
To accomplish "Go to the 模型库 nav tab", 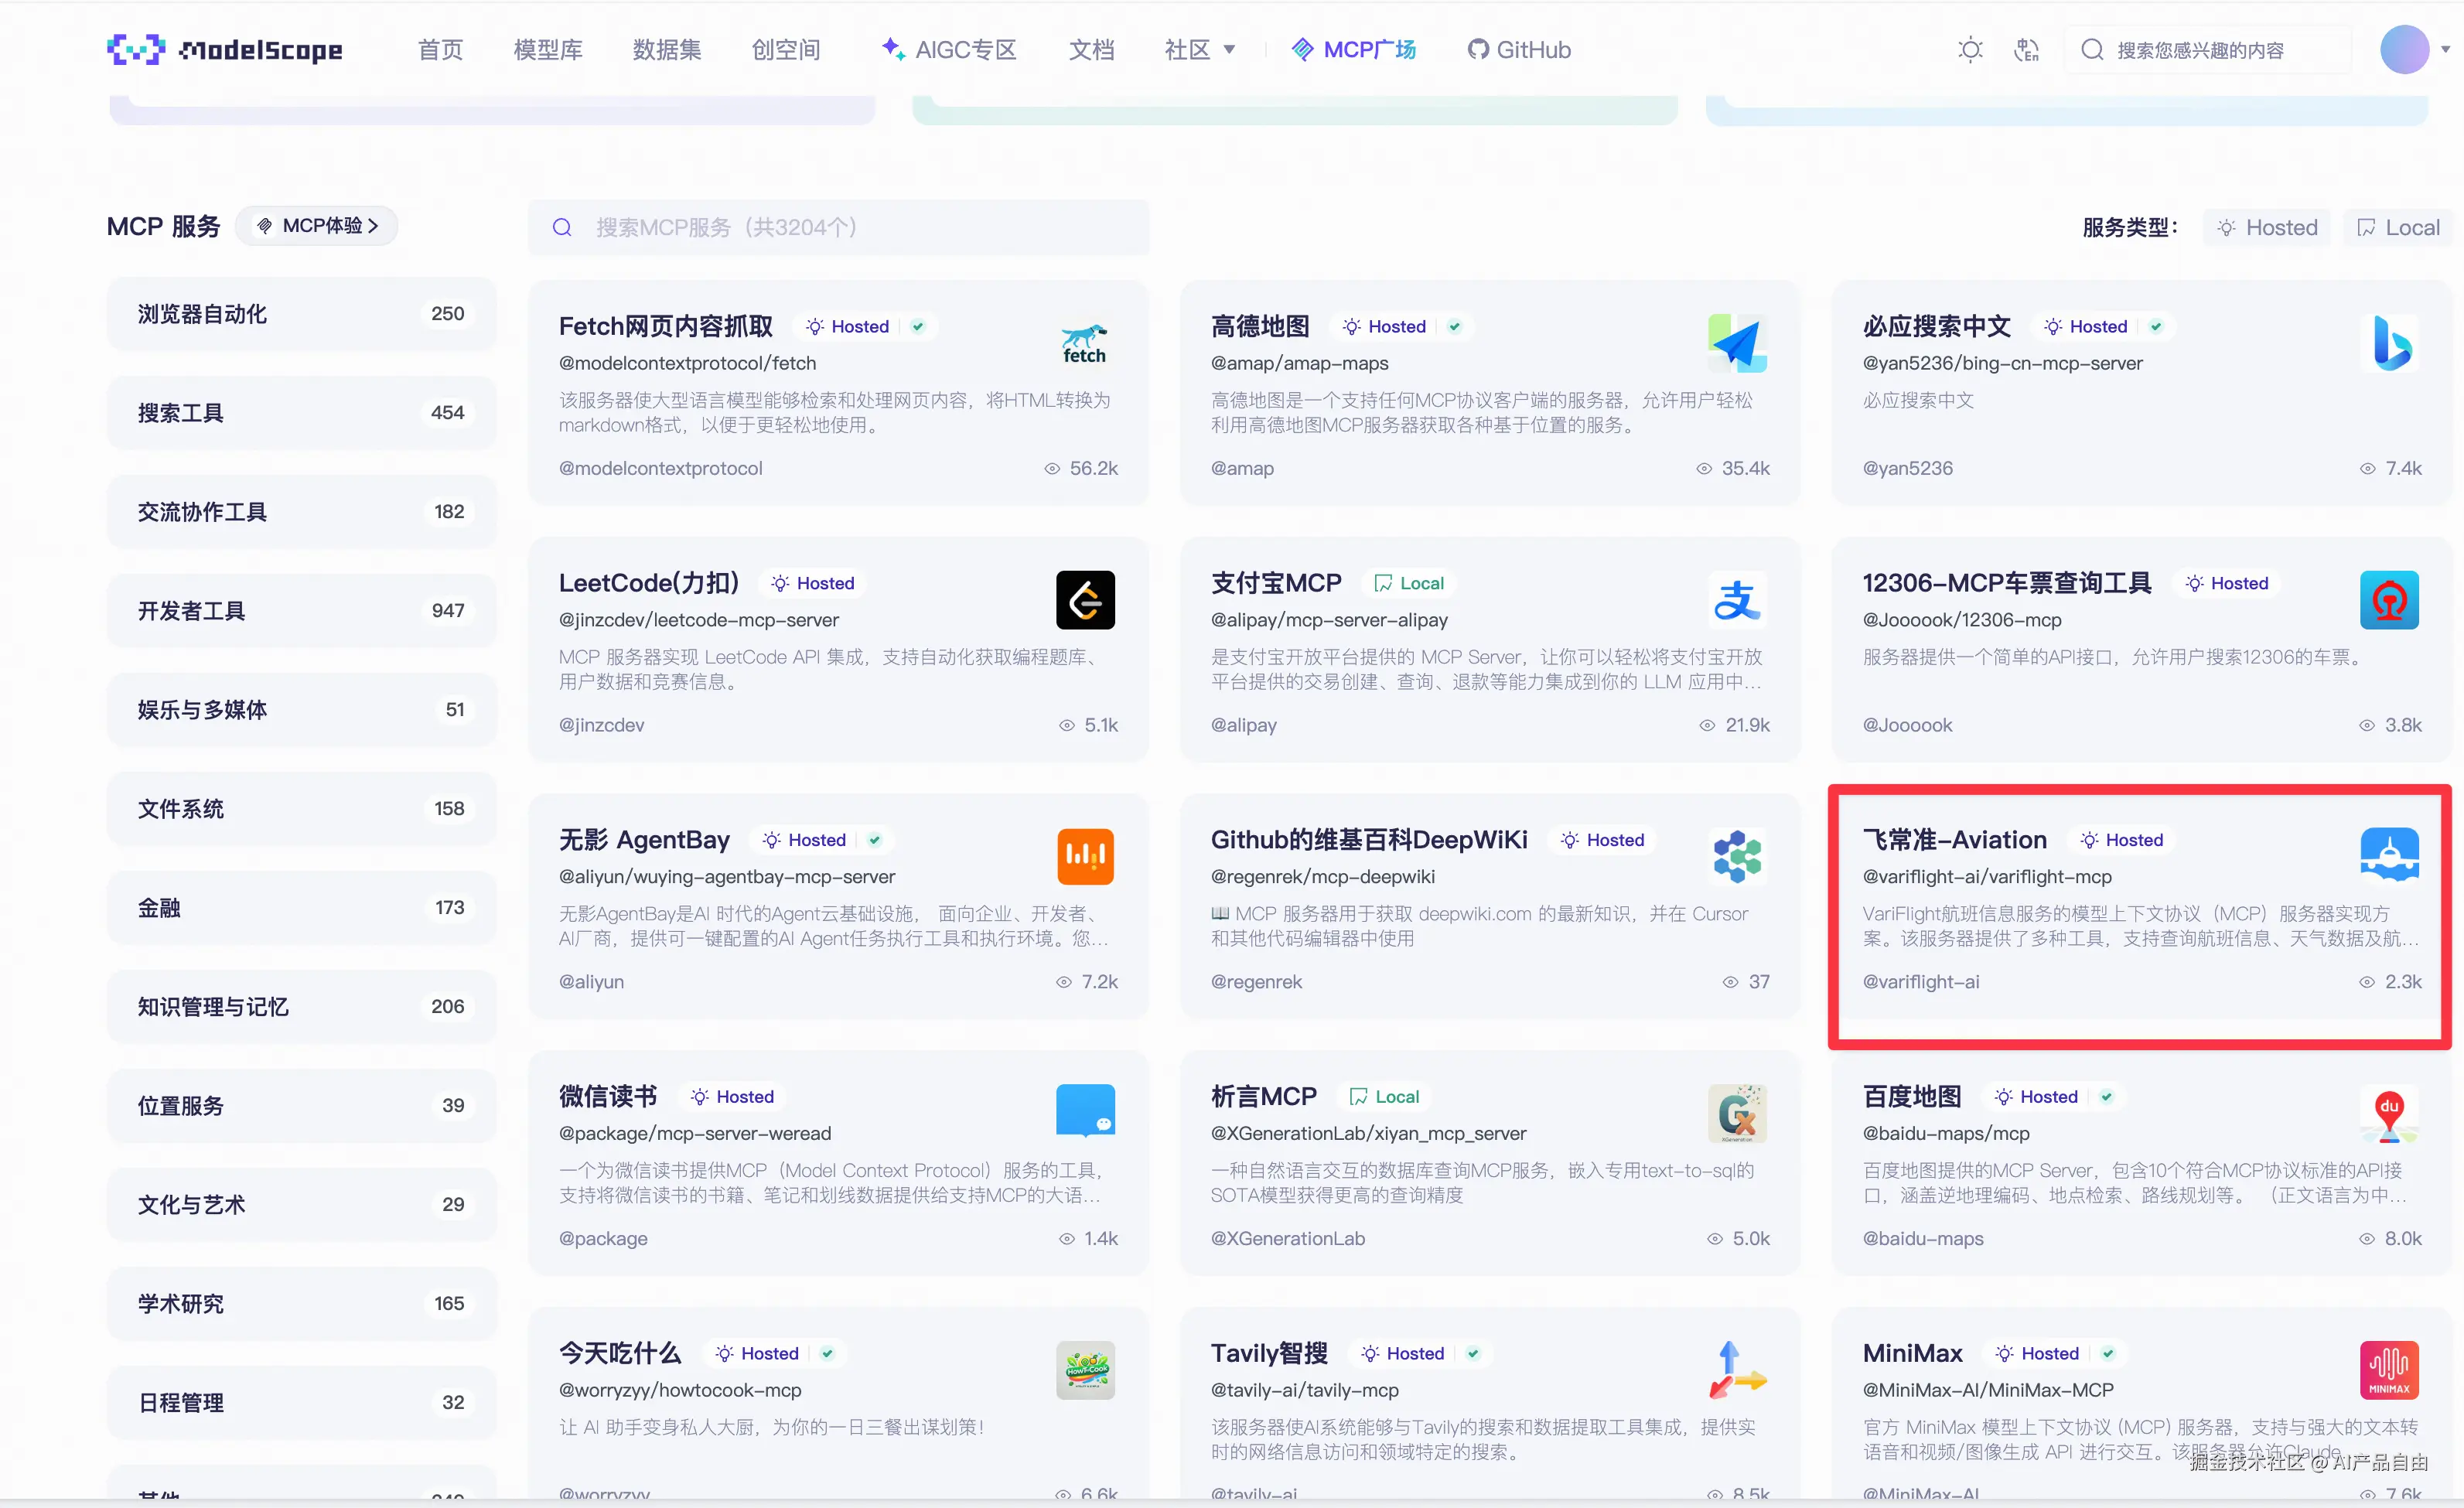I will click(x=547, y=50).
